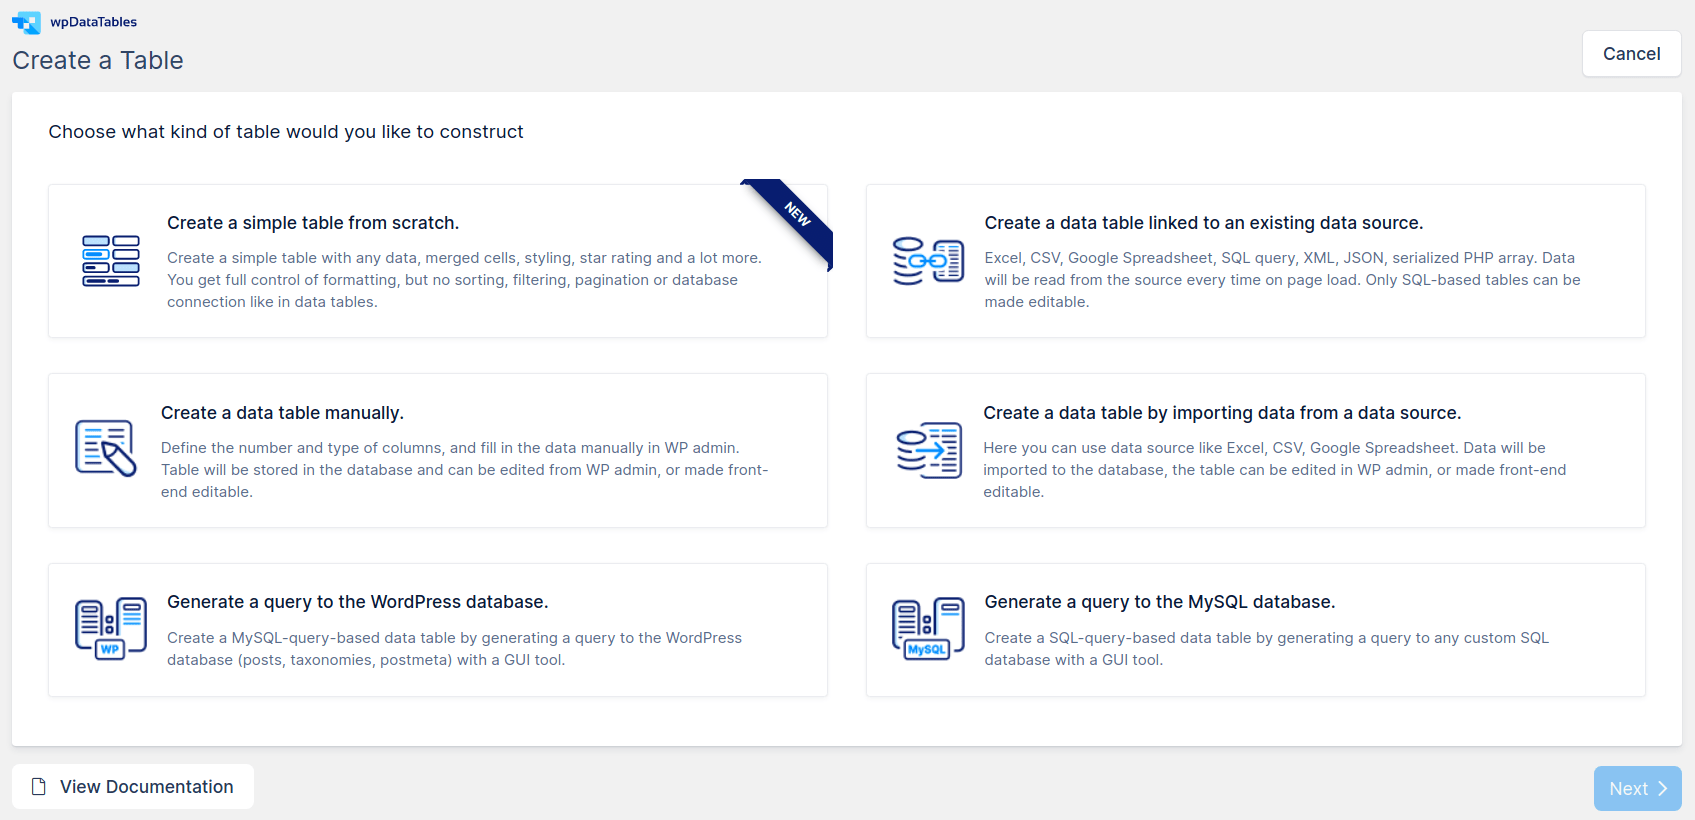
Task: Choose 'Create a data table linked to an existing data source'
Action: [x=1204, y=223]
